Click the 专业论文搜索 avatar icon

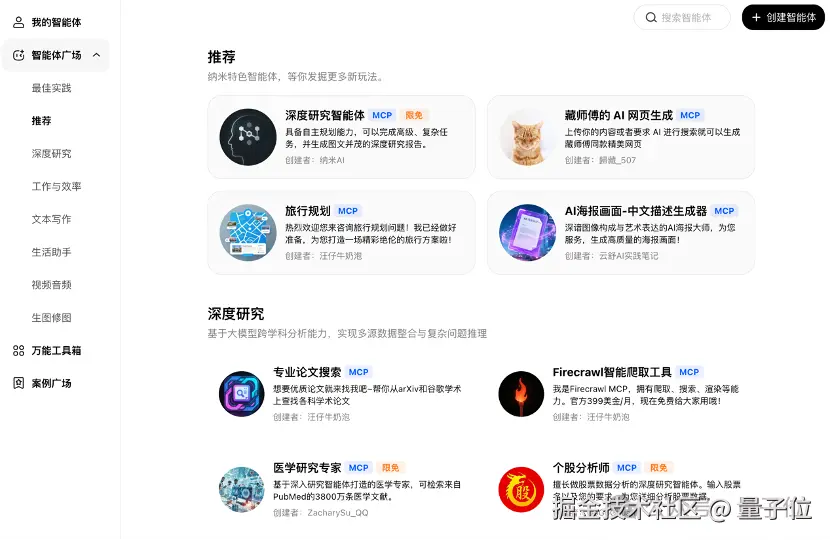click(x=241, y=394)
